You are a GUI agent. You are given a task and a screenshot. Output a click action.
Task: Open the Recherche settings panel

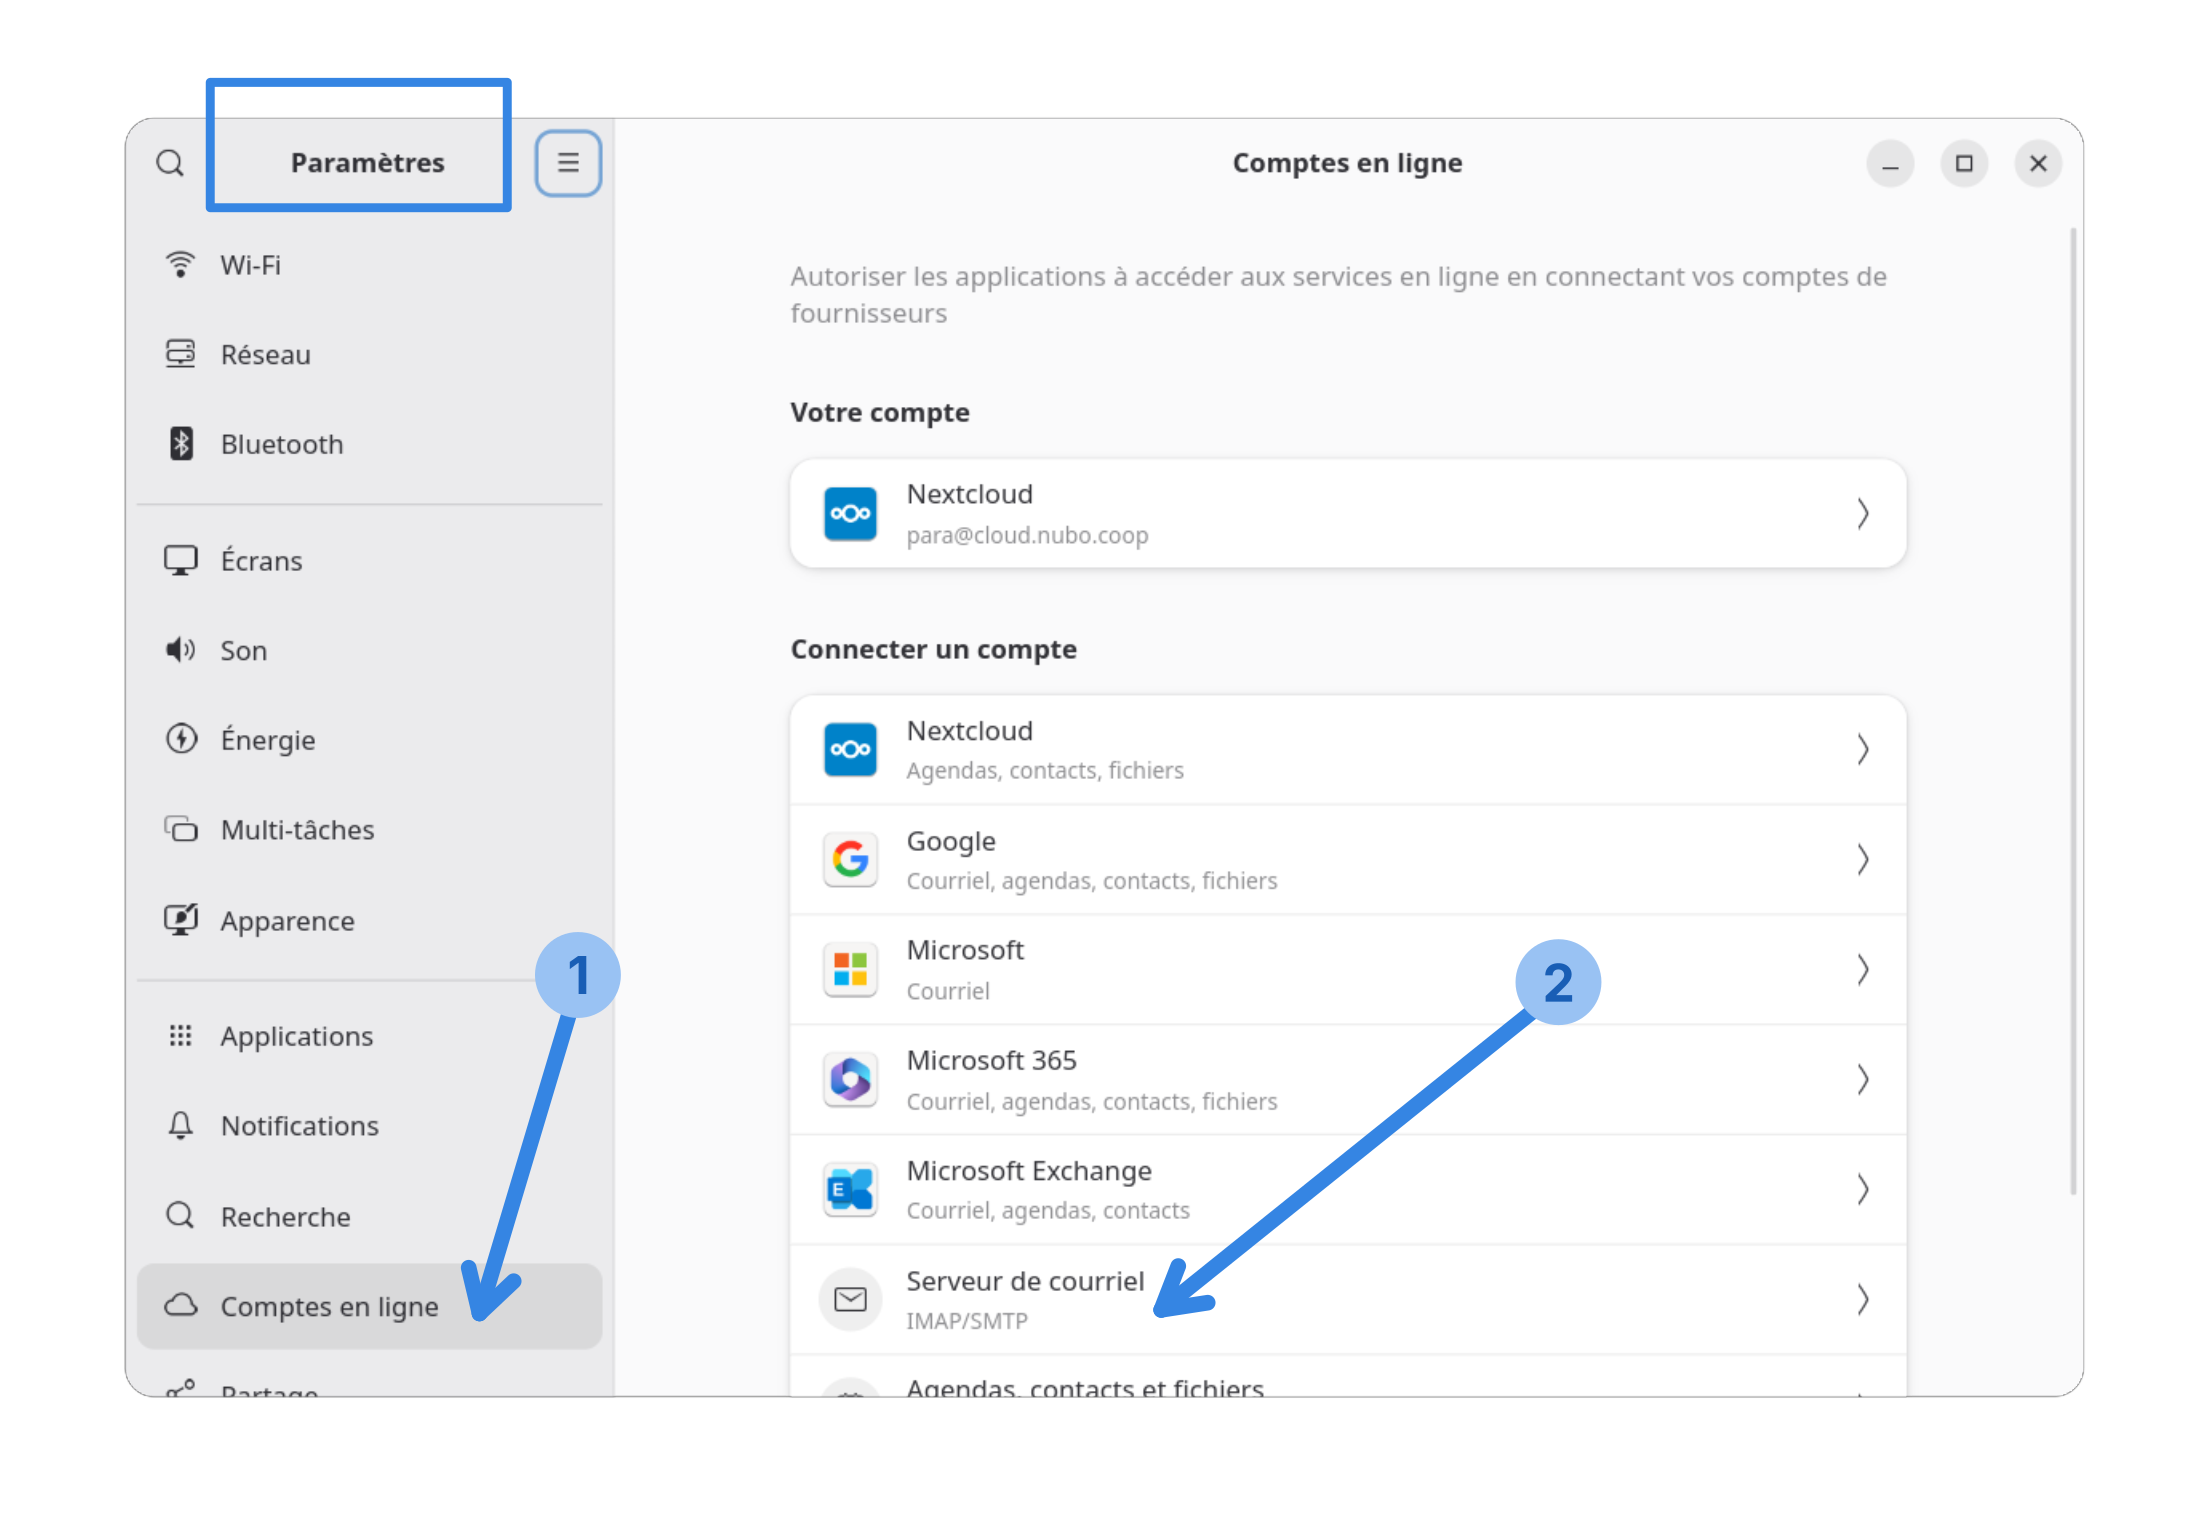point(369,1216)
